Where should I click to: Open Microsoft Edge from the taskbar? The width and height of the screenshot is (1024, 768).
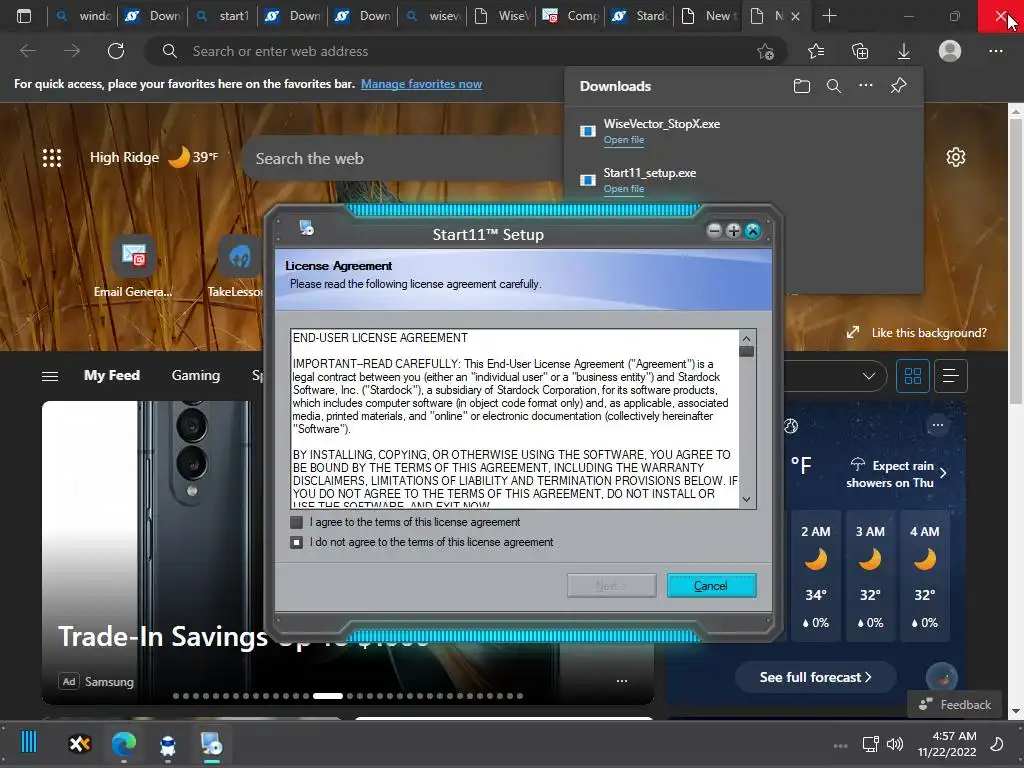click(x=123, y=744)
